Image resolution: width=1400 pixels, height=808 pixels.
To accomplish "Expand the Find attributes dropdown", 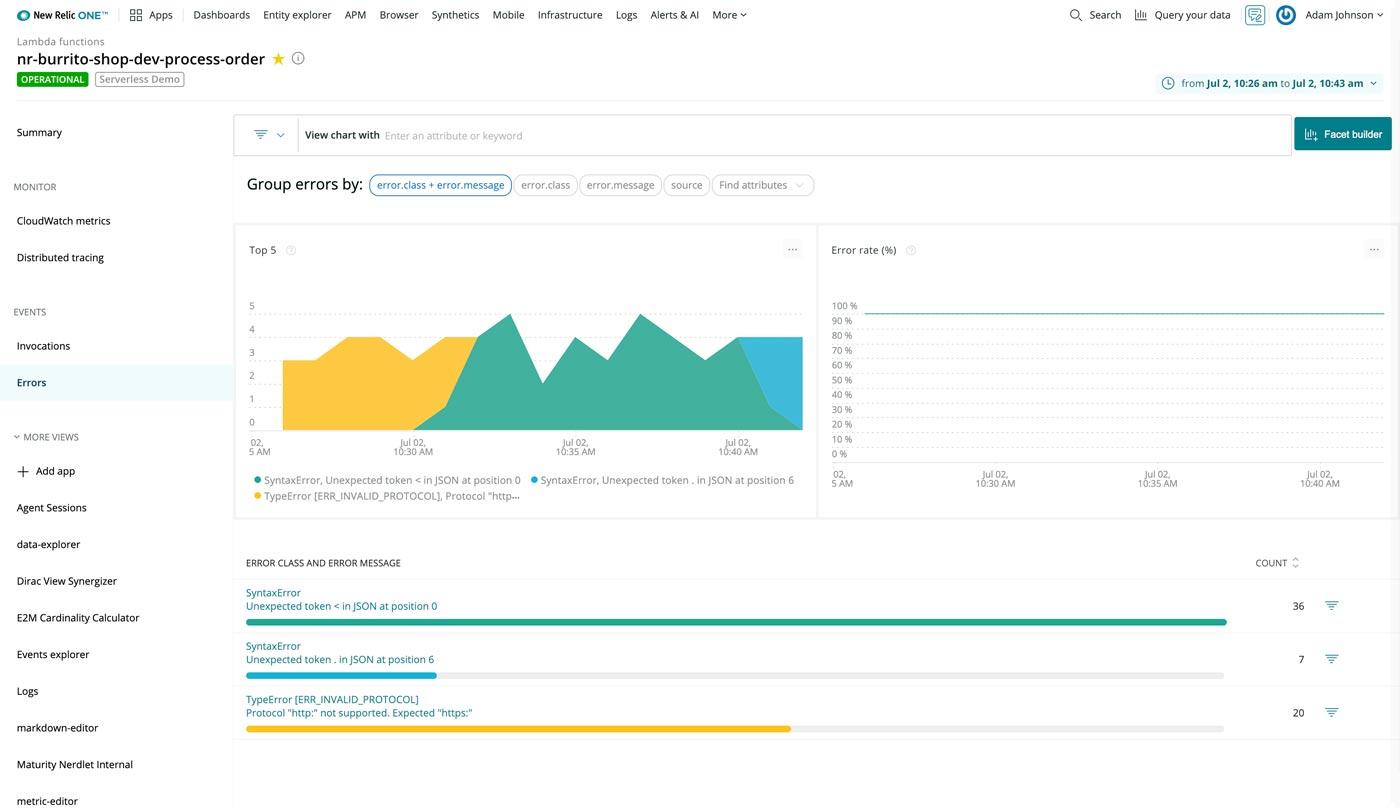I will [762, 185].
